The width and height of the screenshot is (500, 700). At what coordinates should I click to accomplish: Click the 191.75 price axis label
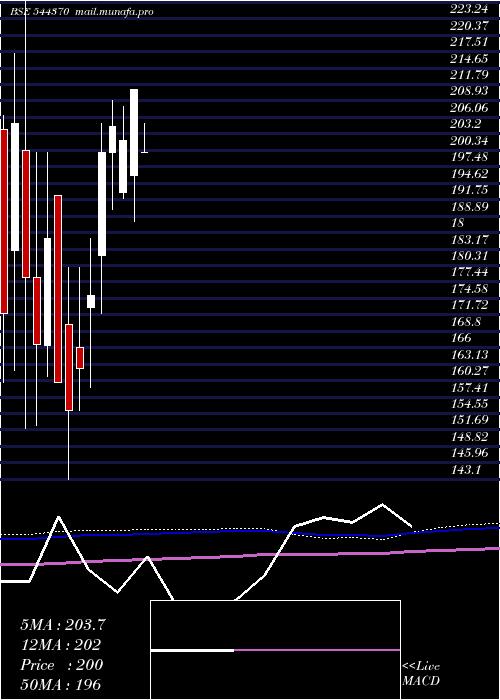coord(468,190)
